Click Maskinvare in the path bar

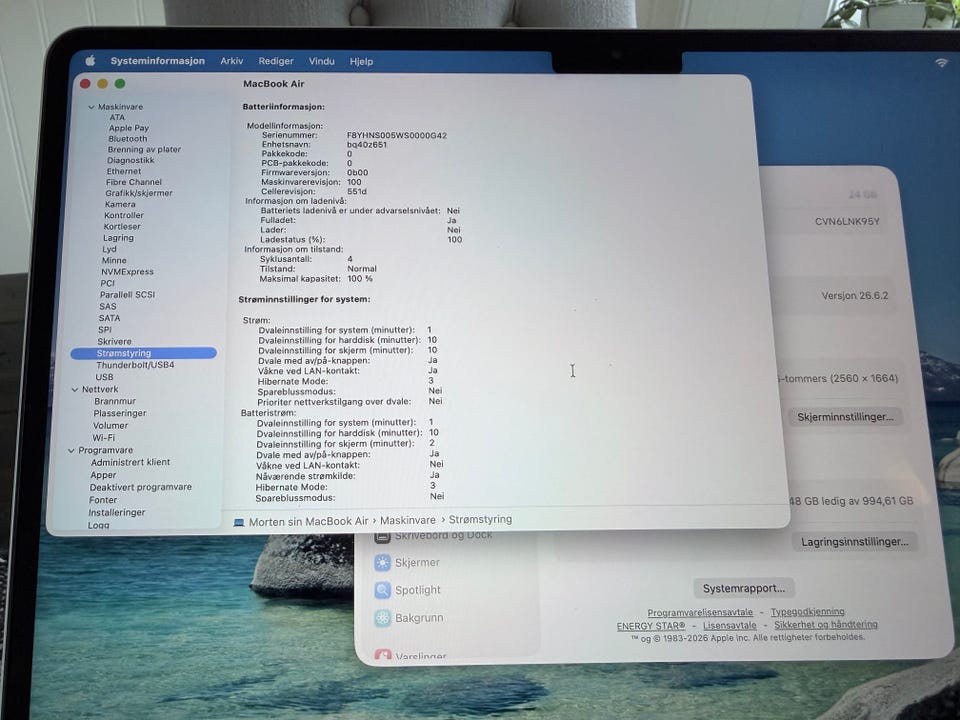[x=408, y=520]
